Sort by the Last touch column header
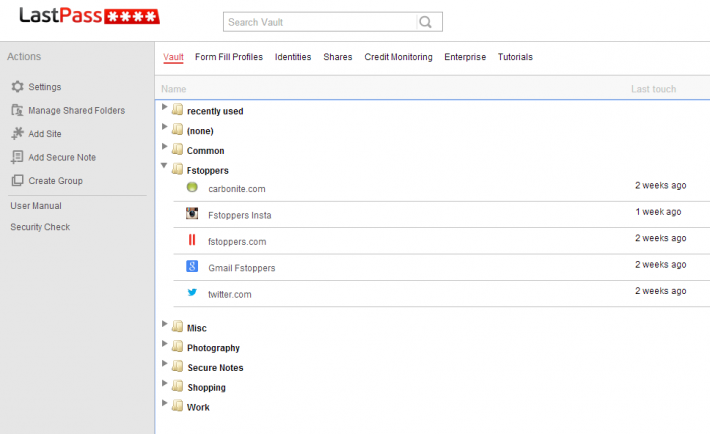The image size is (710, 434). tap(653, 89)
